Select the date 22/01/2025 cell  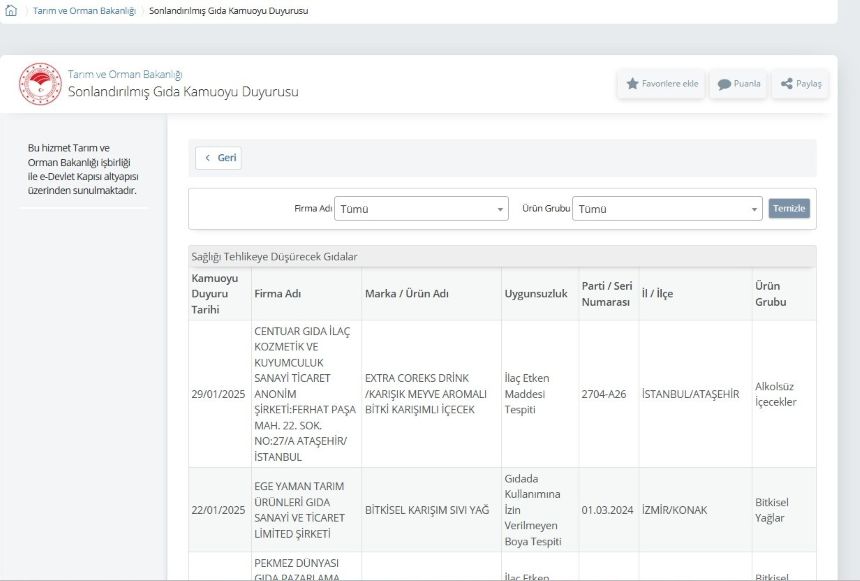pyautogui.click(x=218, y=510)
